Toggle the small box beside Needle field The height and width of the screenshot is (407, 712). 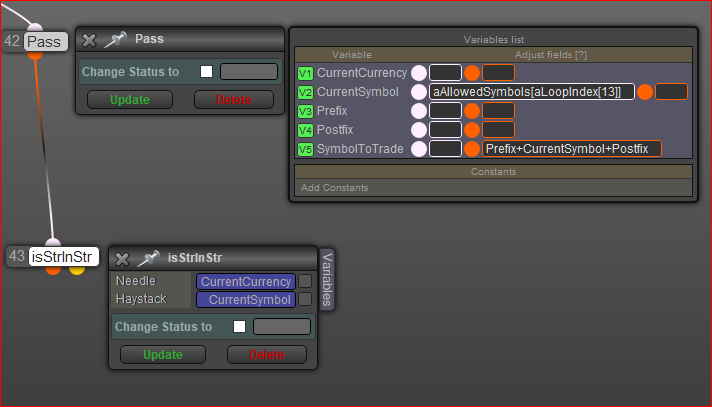click(305, 281)
